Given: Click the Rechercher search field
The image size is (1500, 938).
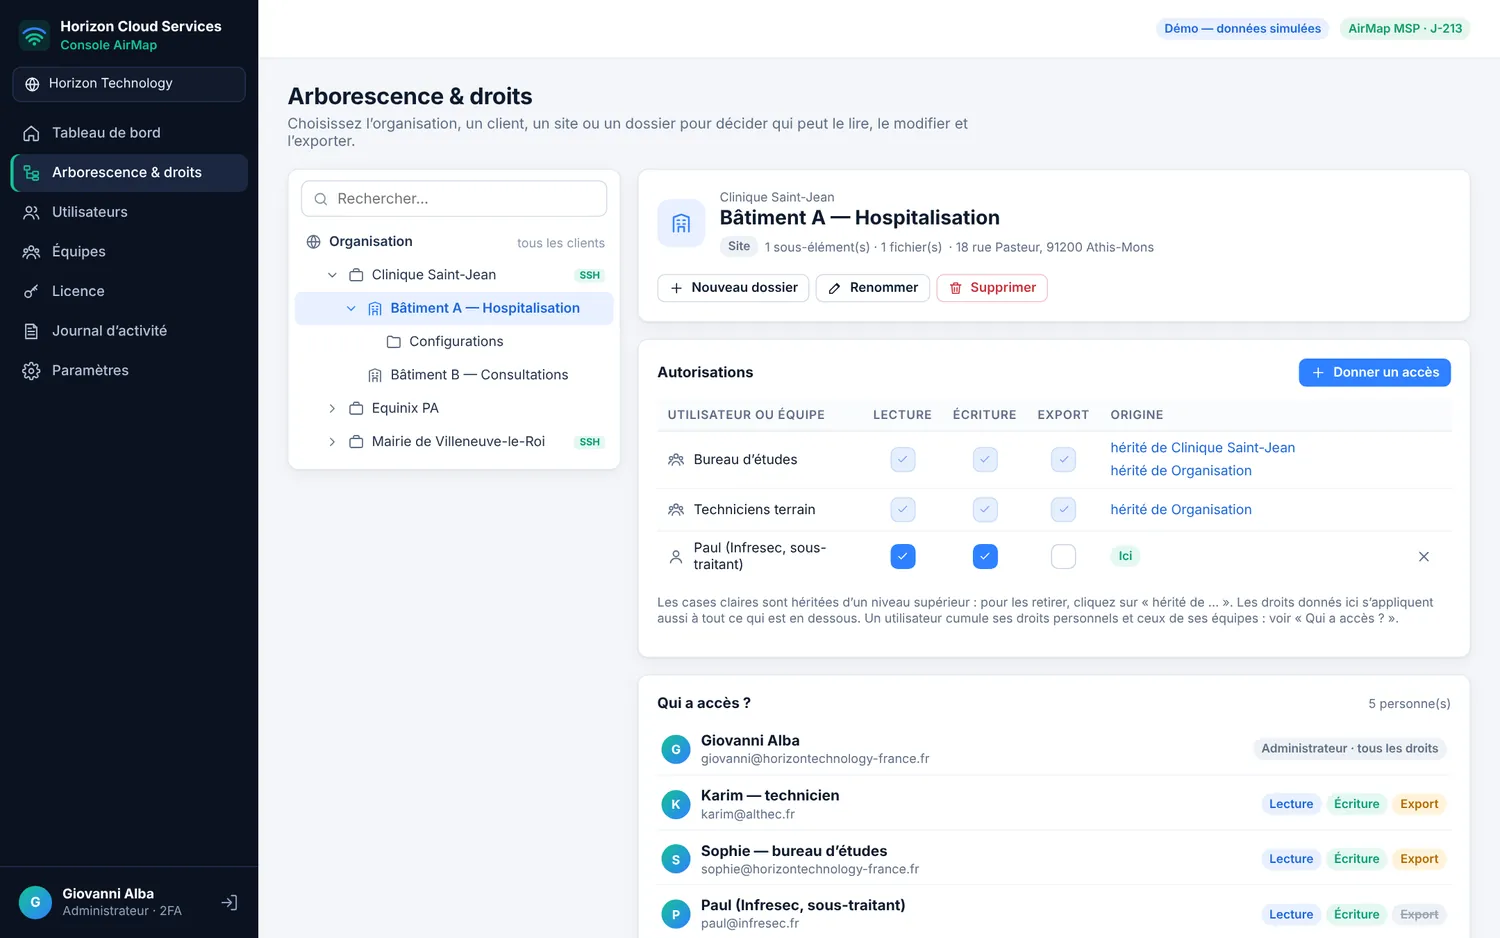Looking at the screenshot, I should [454, 199].
